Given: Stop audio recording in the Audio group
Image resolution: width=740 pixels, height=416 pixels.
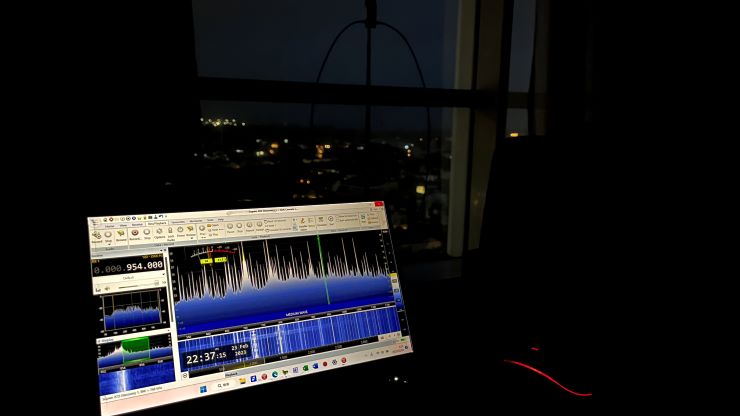Looking at the screenshot, I should [x=109, y=235].
